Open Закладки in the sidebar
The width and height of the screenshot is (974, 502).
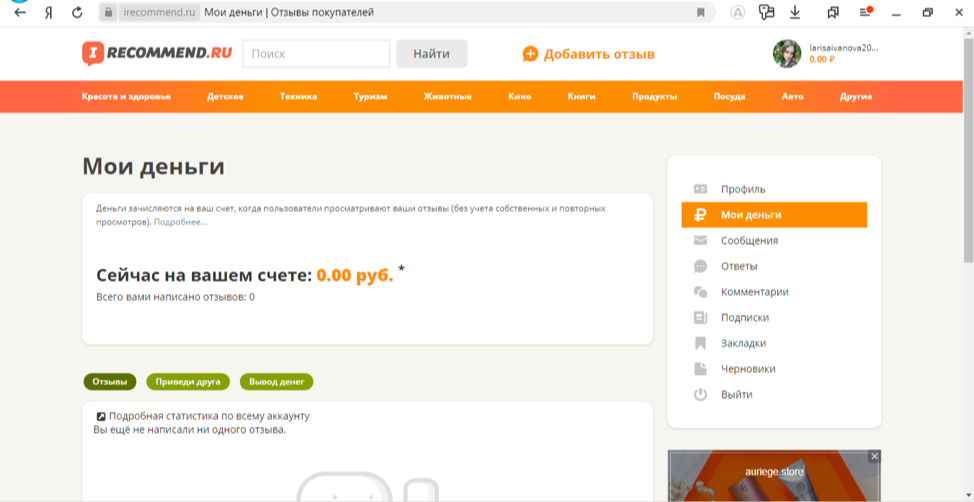click(x=743, y=343)
